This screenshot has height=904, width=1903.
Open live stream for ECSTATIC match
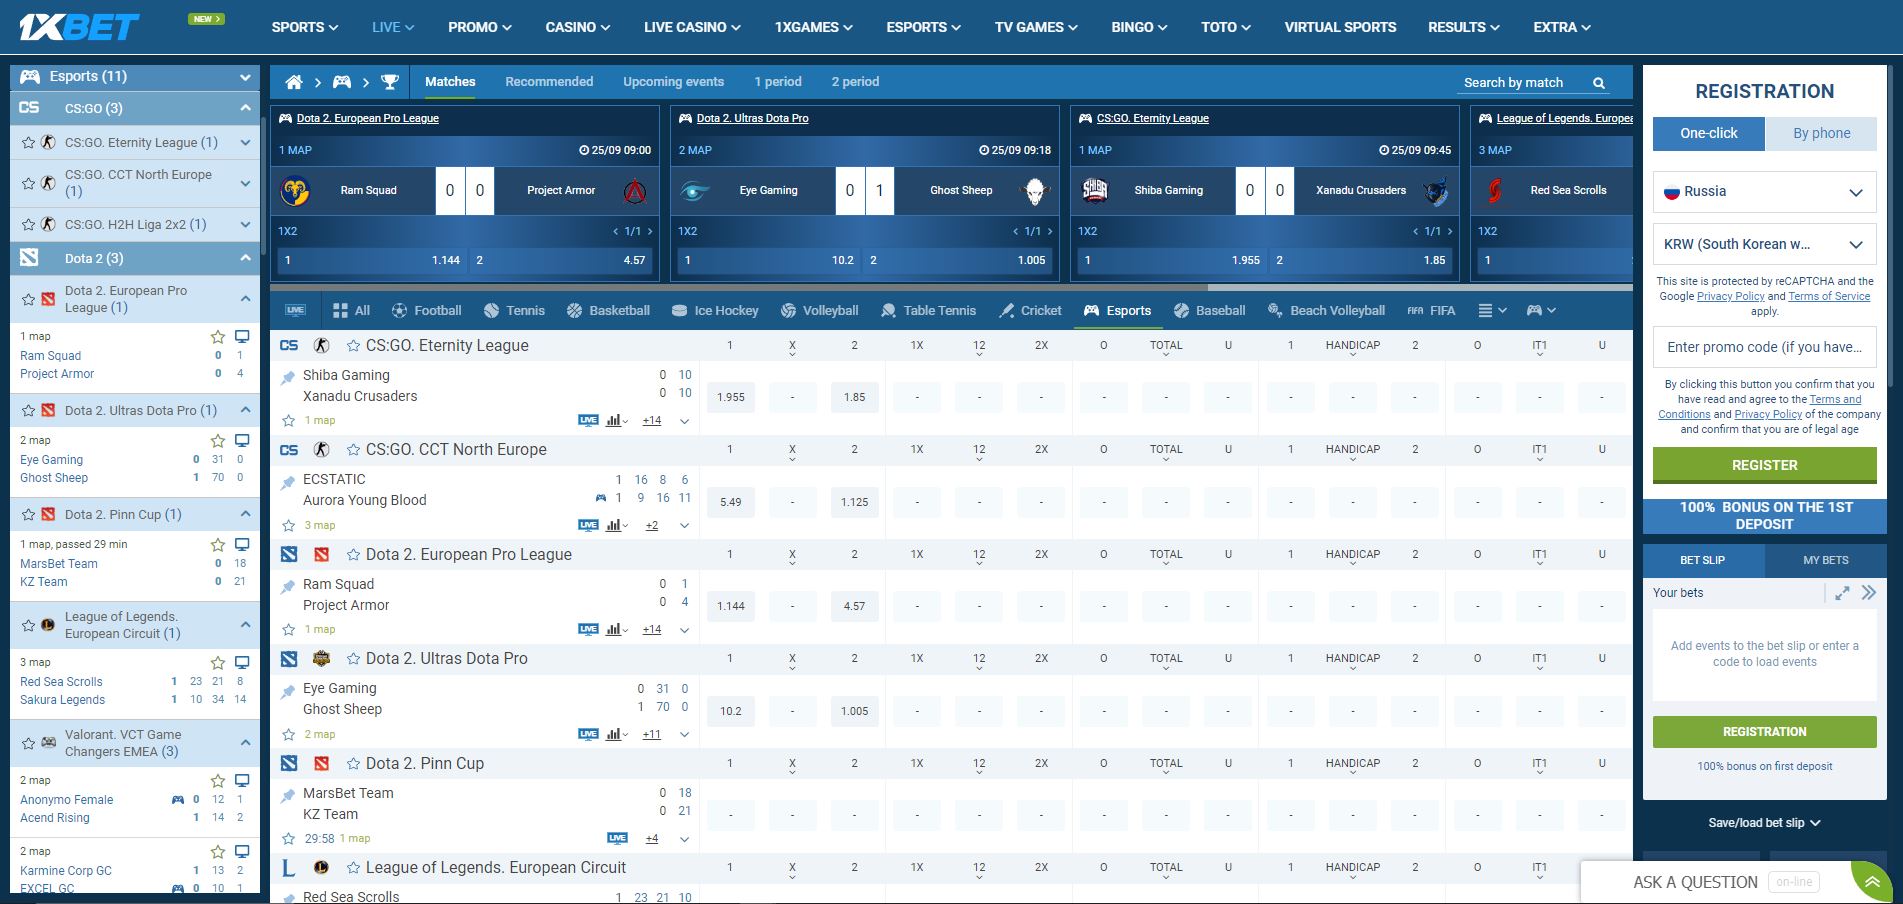point(588,525)
